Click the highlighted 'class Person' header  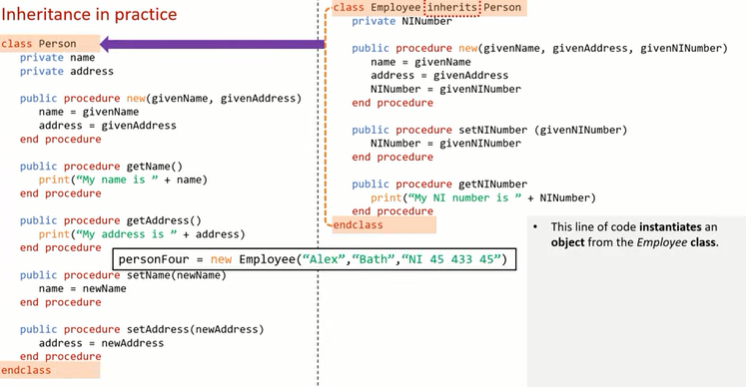pos(49,44)
